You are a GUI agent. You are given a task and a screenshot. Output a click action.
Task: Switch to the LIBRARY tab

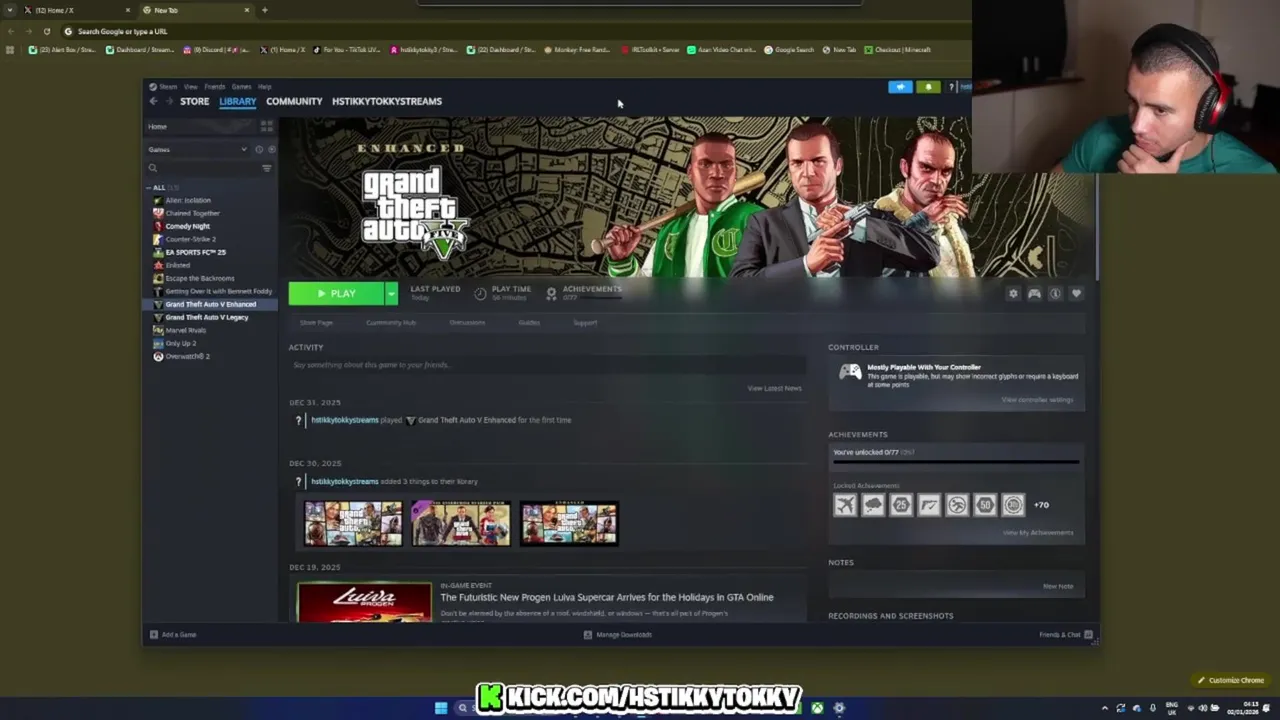[238, 101]
